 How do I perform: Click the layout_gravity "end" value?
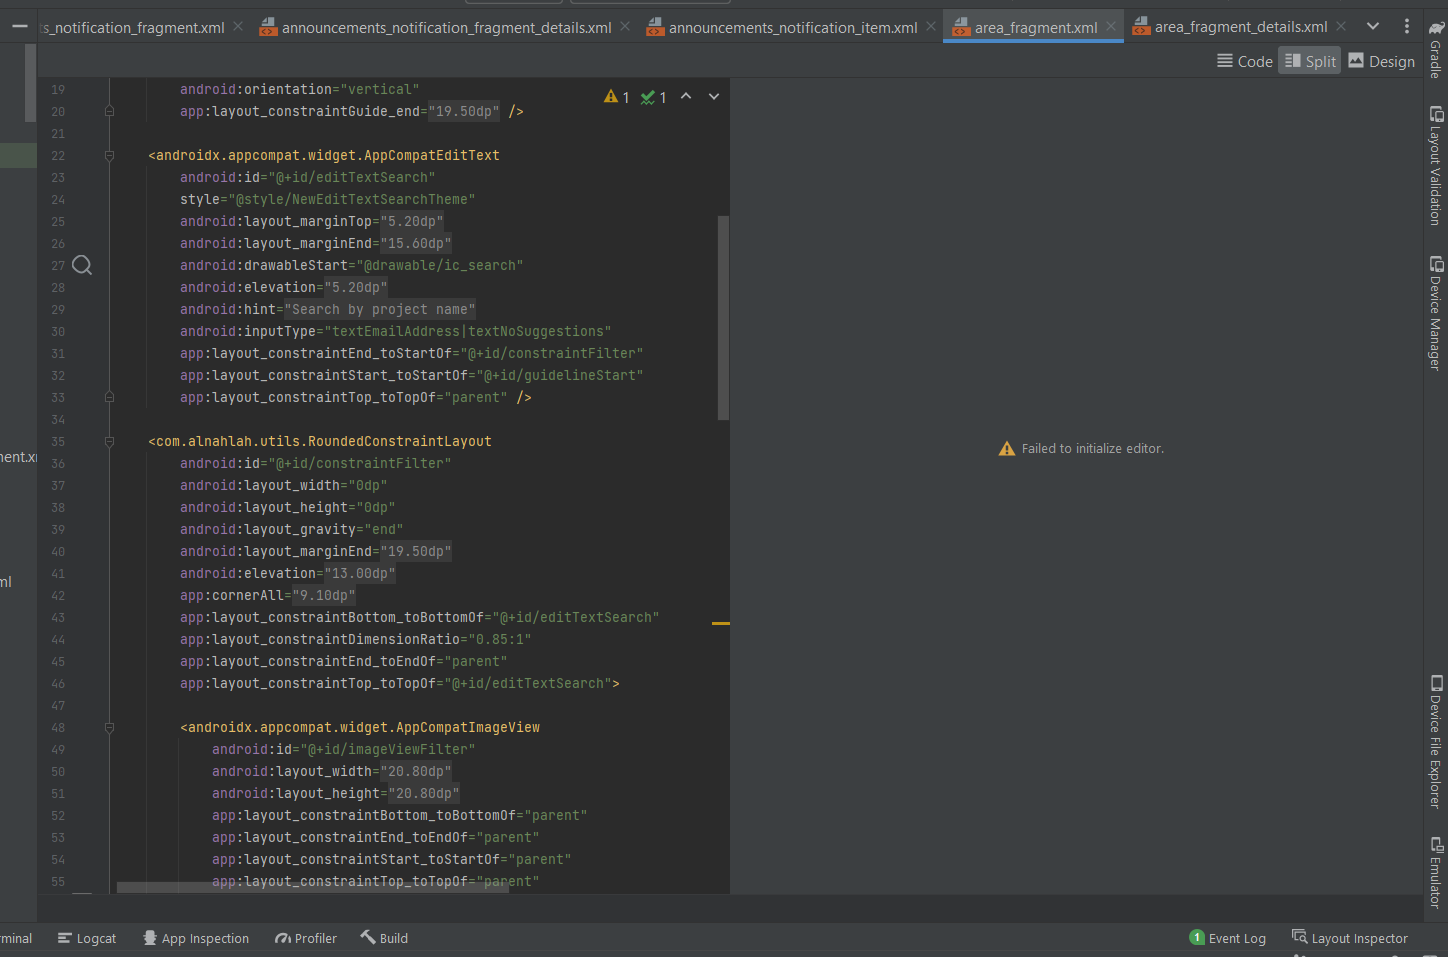tap(384, 529)
